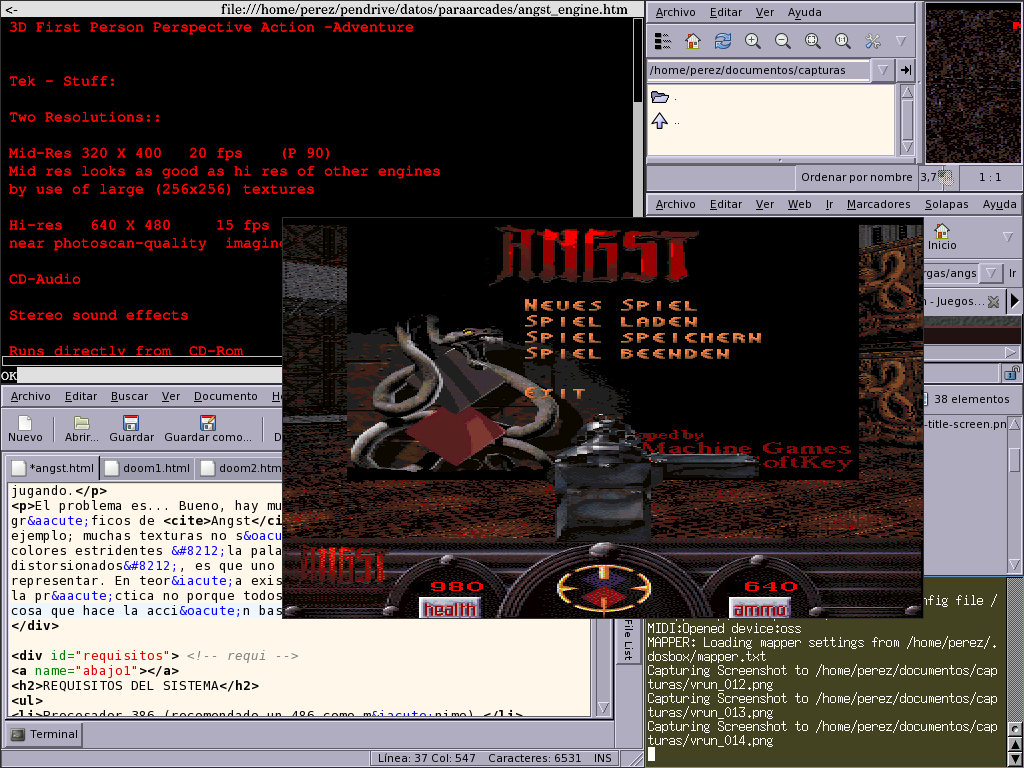
Task: Select Exit in Angst game menu
Action: (554, 393)
